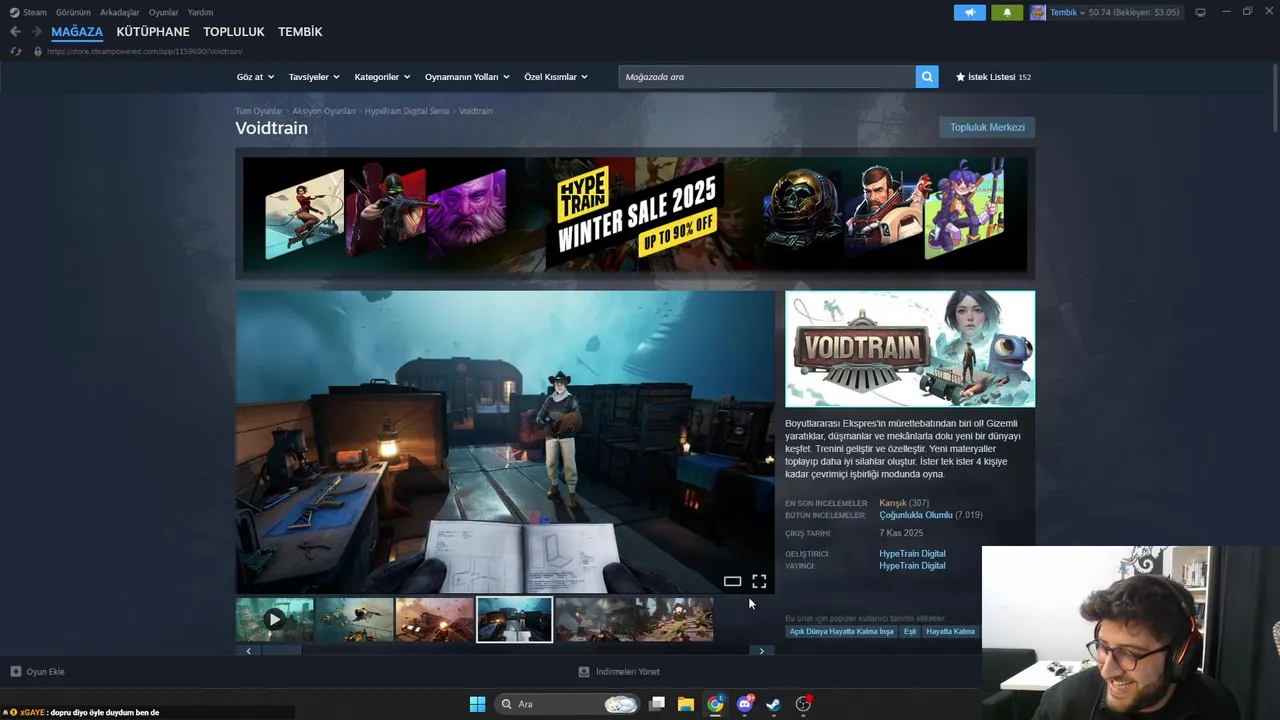This screenshot has width=1280, height=720.
Task: Open the HypeTrain Digital publisher link
Action: point(912,566)
